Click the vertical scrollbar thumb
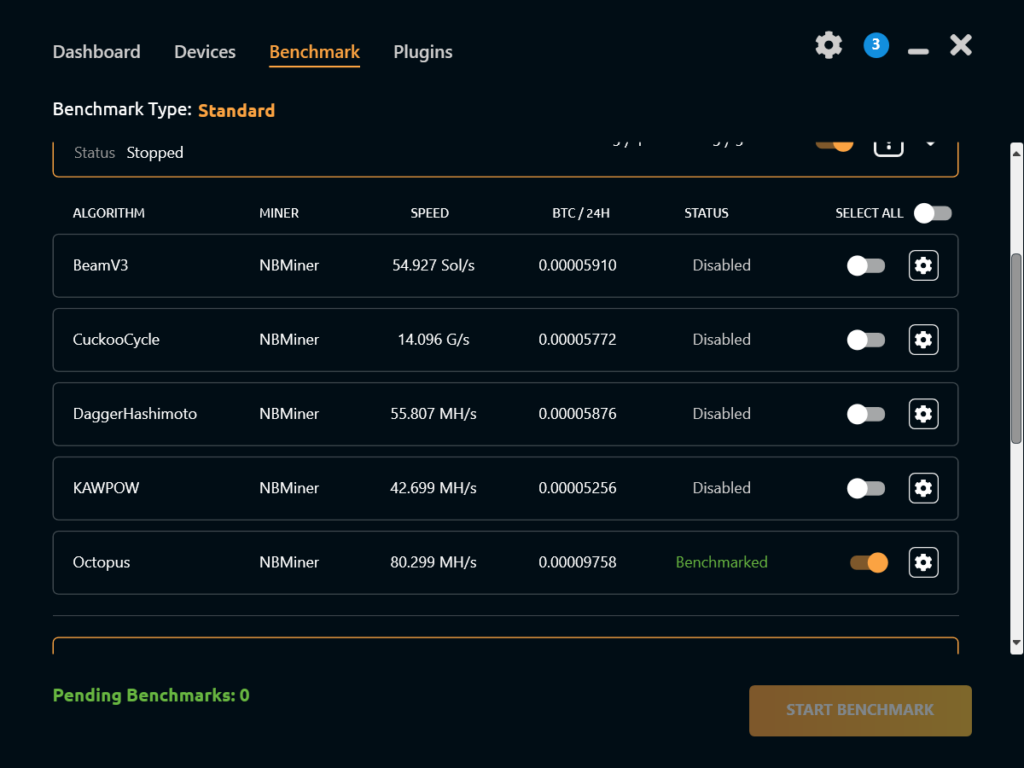 tap(1016, 349)
